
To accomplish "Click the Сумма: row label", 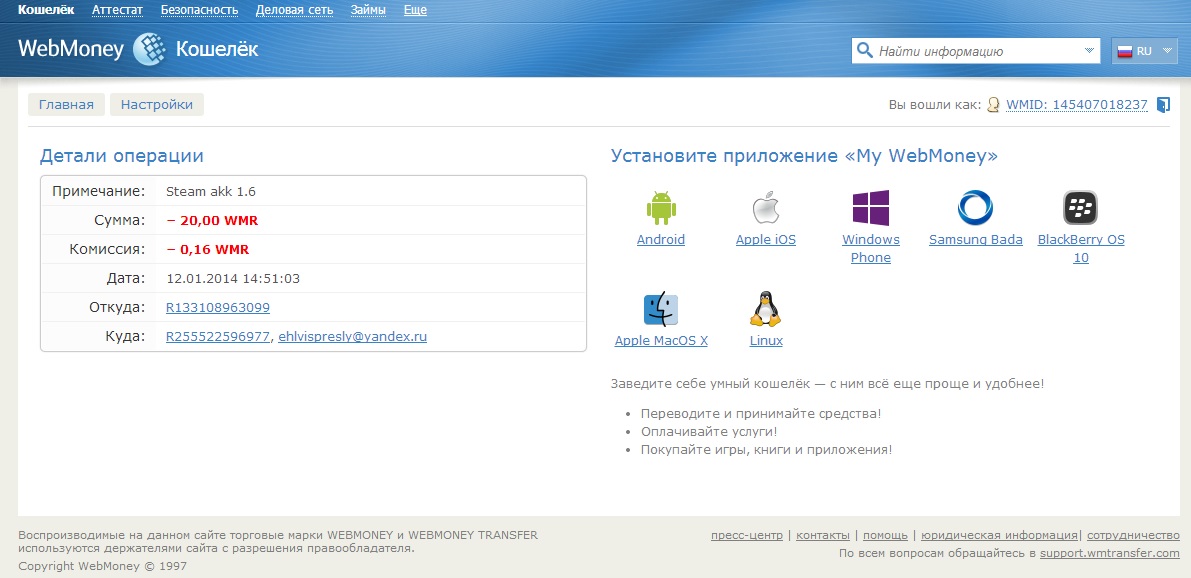I will coord(117,220).
